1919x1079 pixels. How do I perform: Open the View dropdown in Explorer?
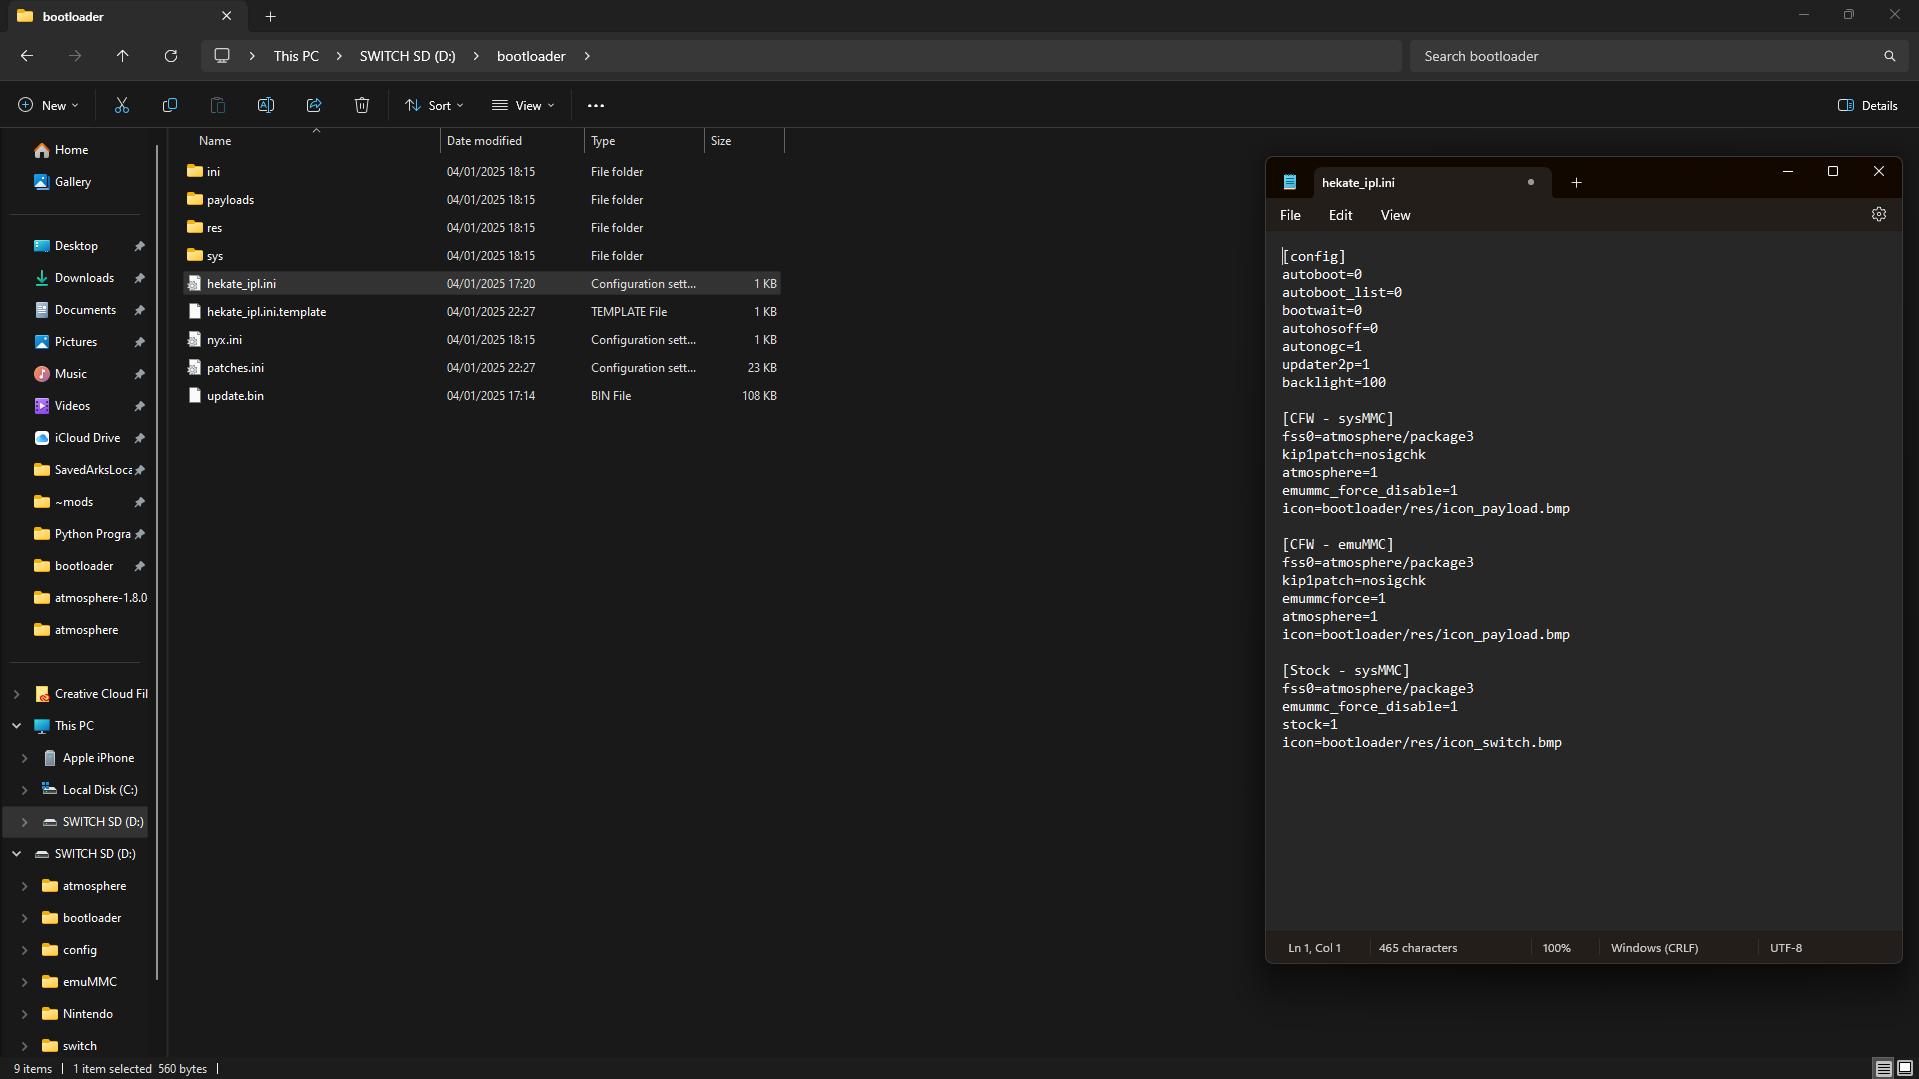click(x=523, y=105)
